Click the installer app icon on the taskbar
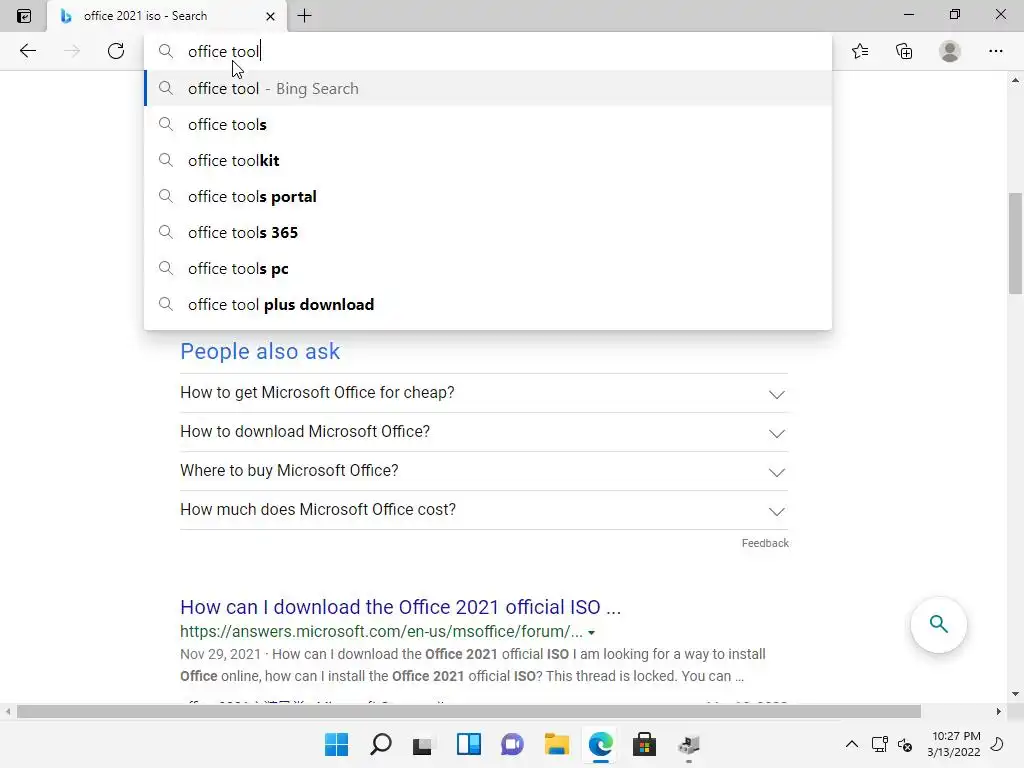Viewport: 1024px width, 768px height. (689, 744)
